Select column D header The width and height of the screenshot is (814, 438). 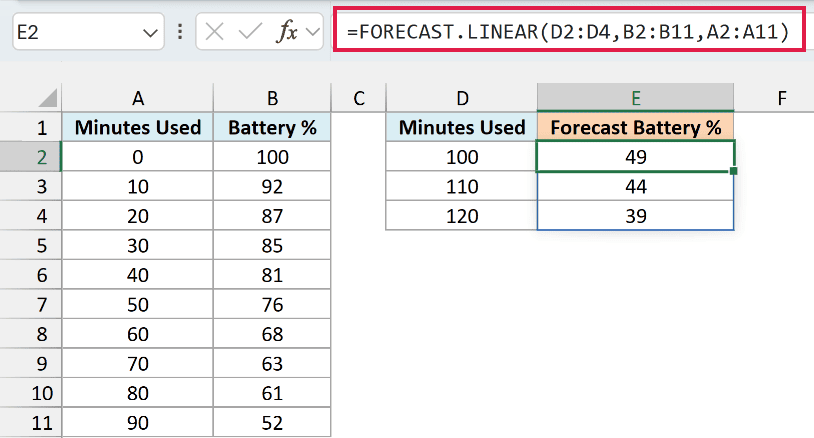[462, 98]
